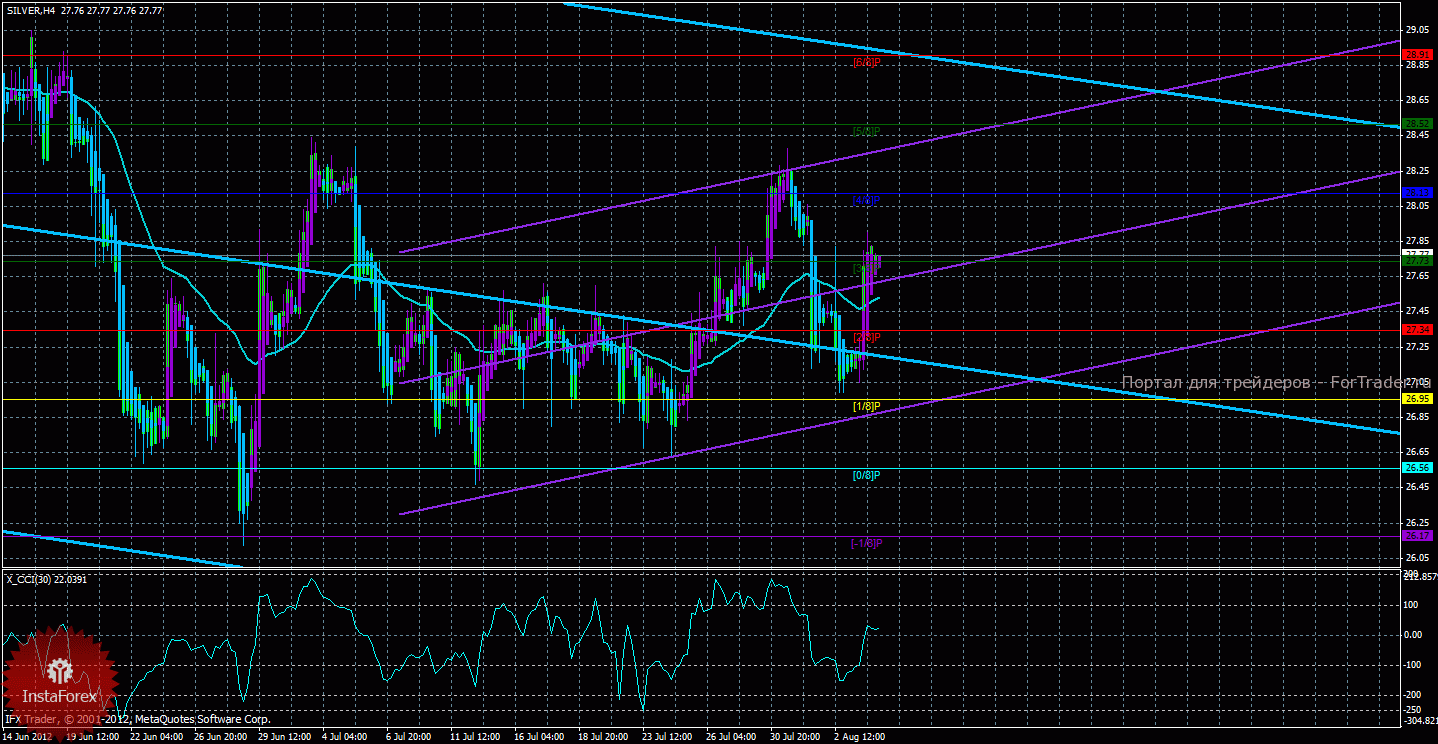Click the [-1/8]P purple level label

tap(866, 543)
